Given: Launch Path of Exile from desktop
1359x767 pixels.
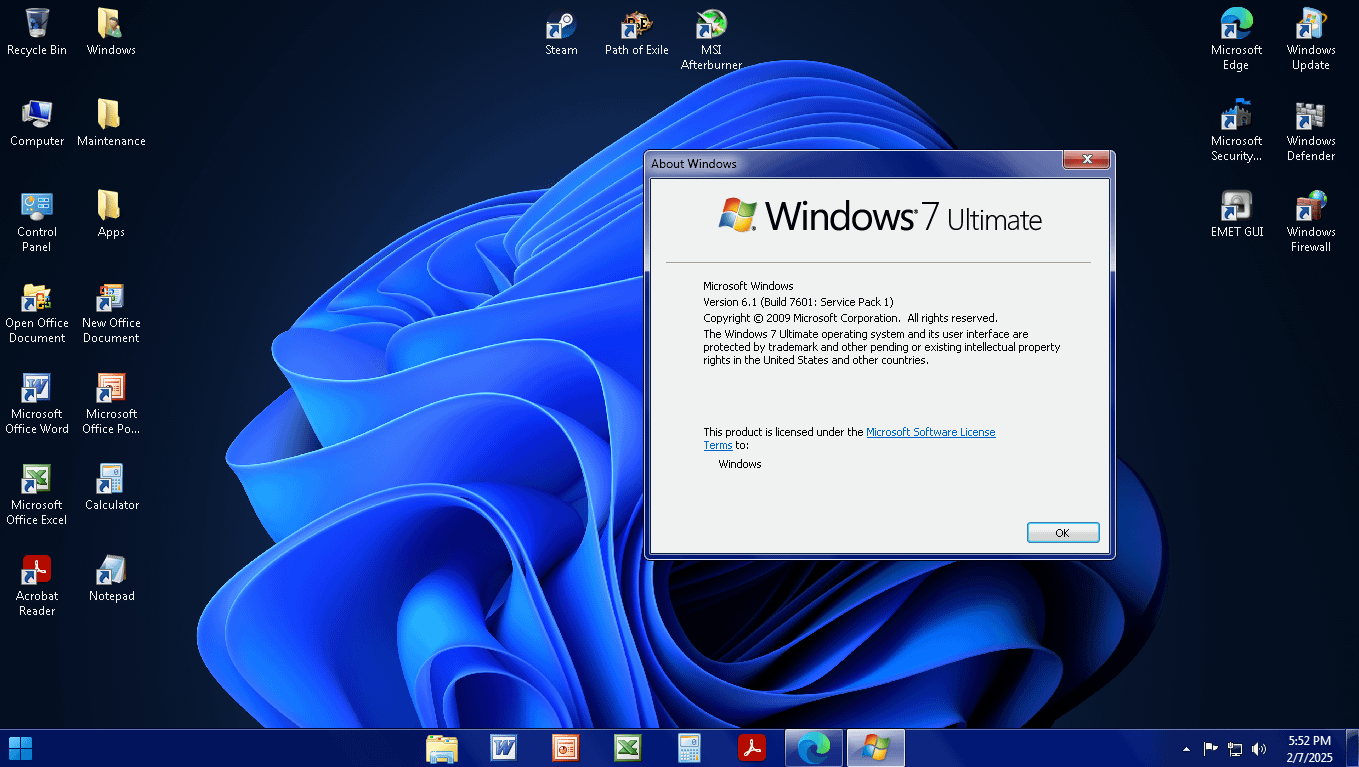Looking at the screenshot, I should point(636,25).
